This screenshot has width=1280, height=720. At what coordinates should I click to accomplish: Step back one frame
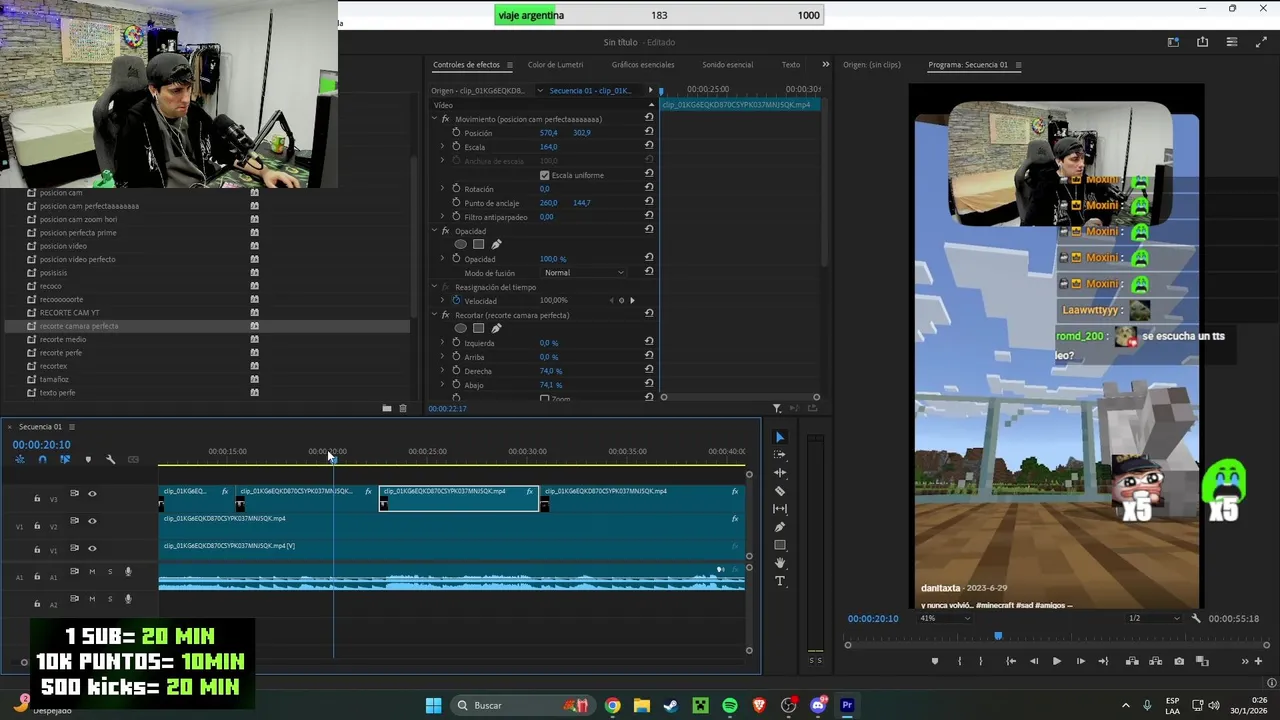1033,661
